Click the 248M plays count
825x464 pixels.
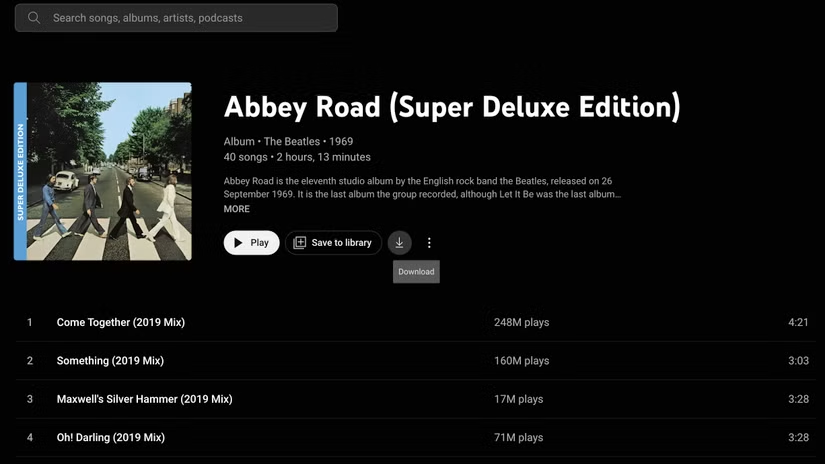click(521, 323)
